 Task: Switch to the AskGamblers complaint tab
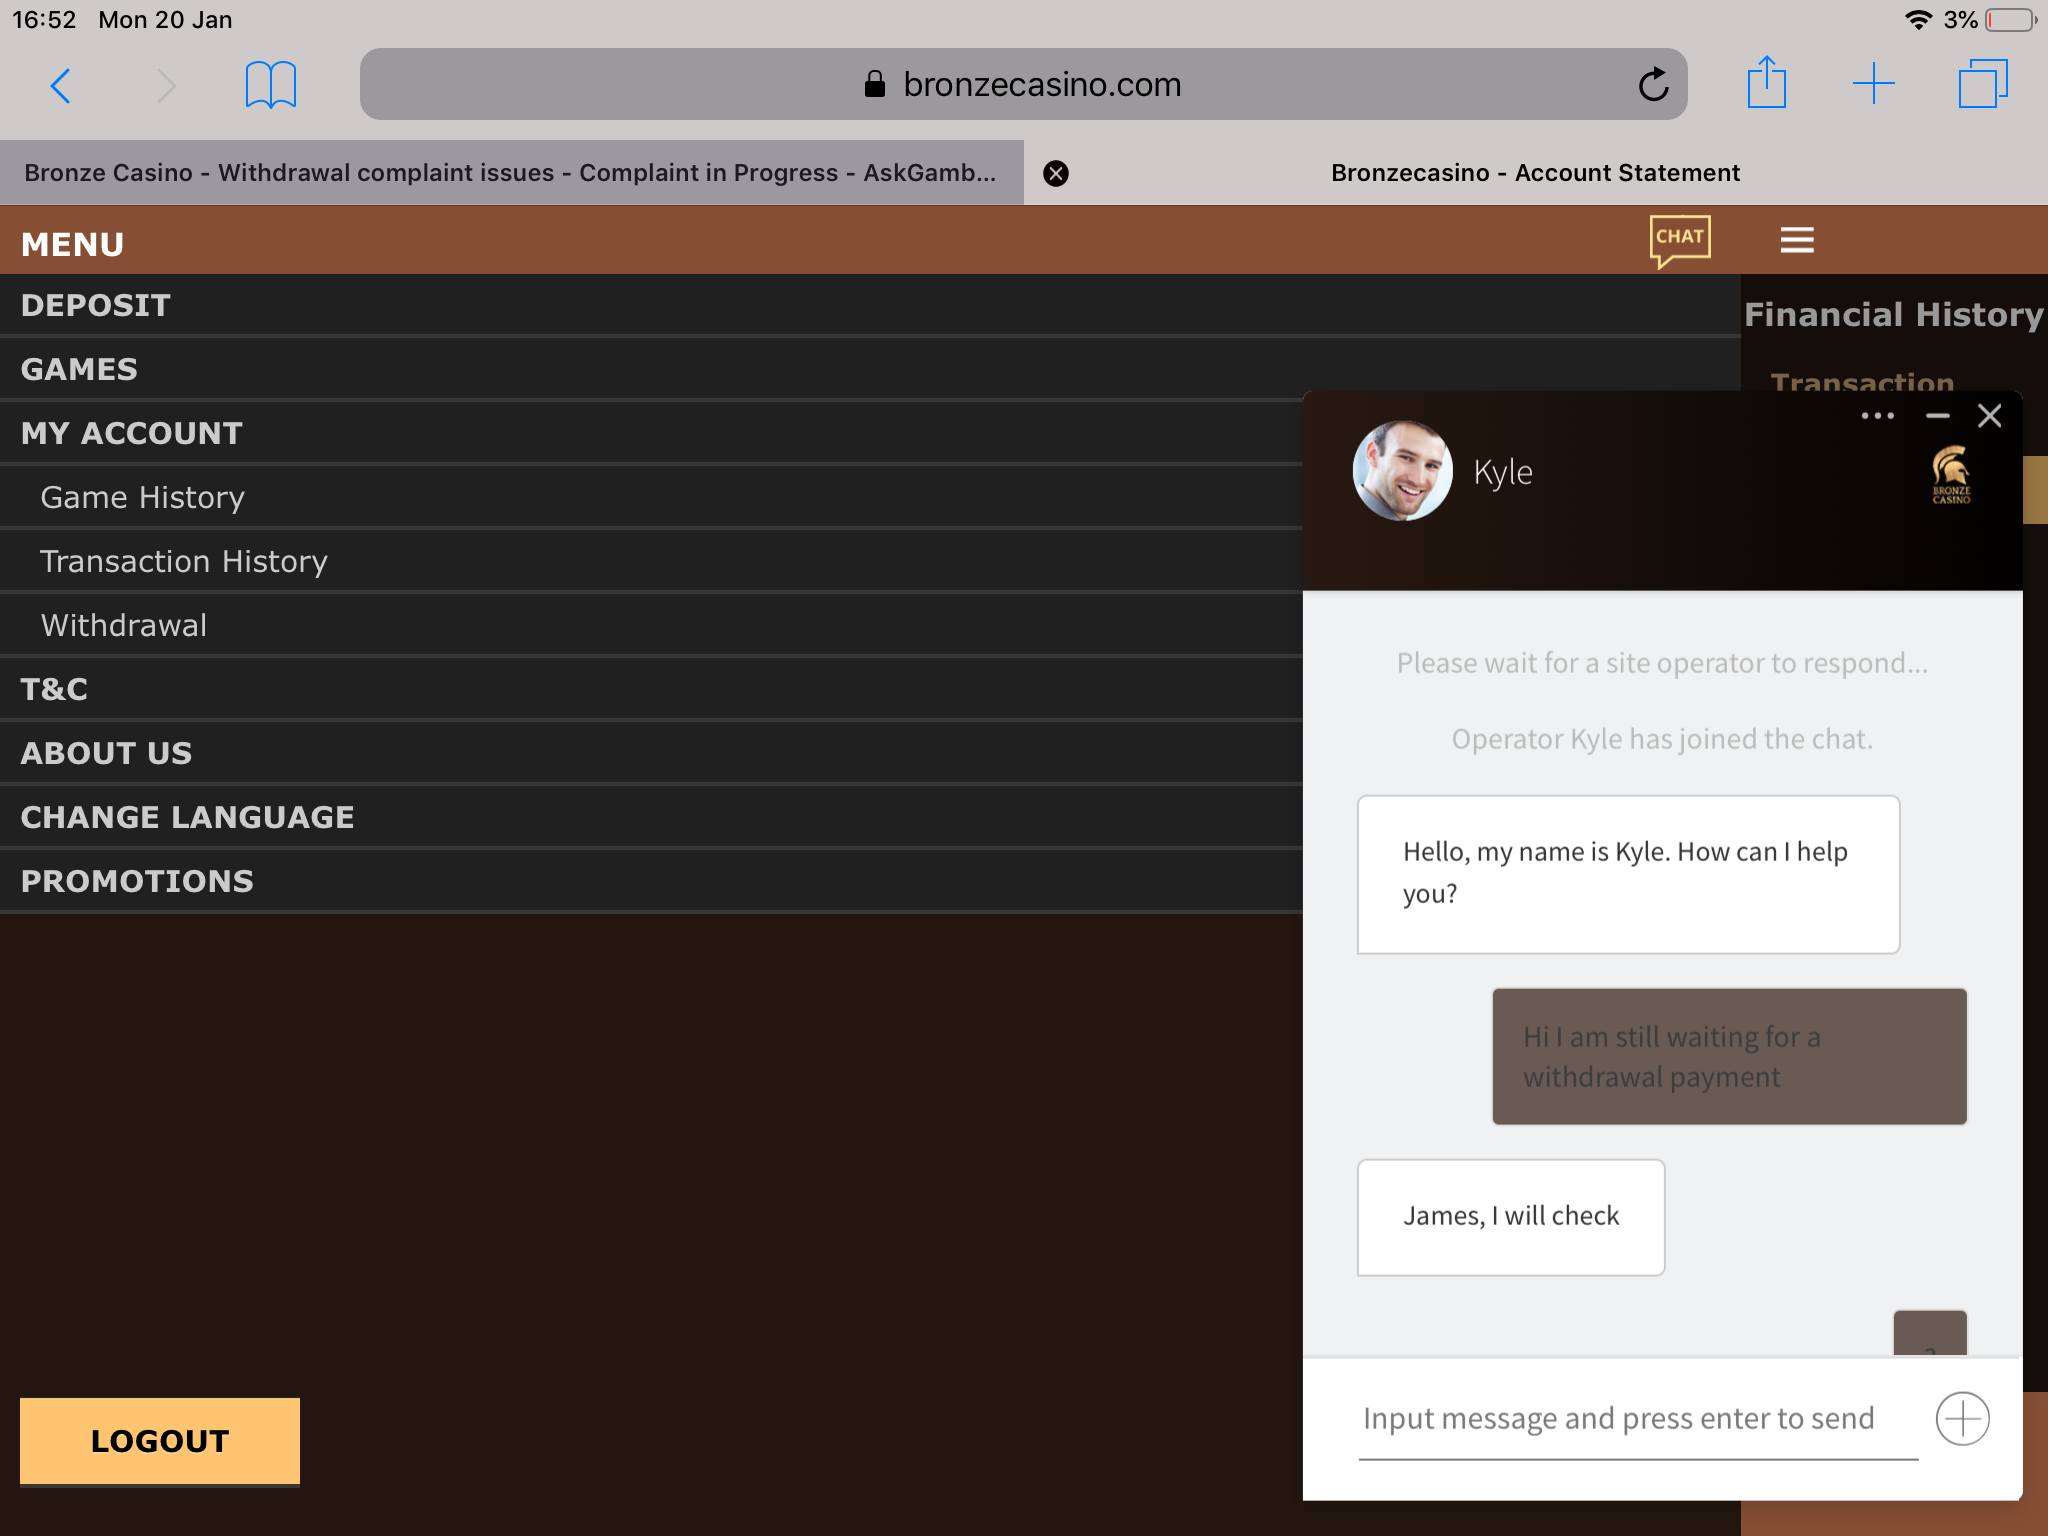(511, 173)
